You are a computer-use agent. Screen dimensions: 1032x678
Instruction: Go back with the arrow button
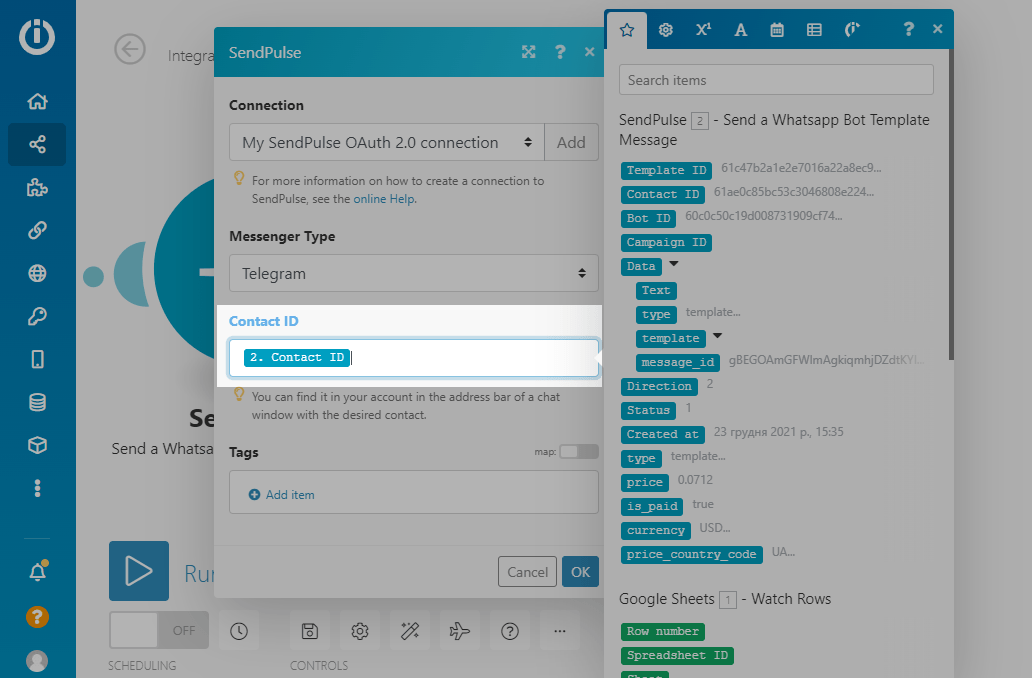click(x=130, y=49)
